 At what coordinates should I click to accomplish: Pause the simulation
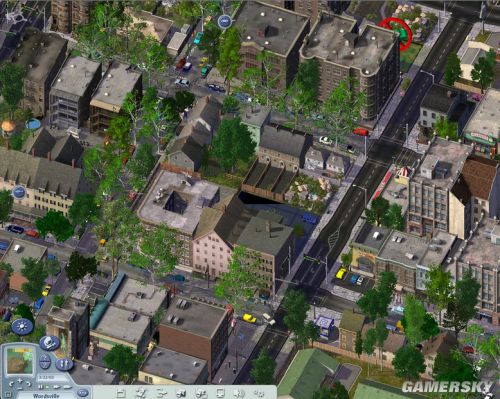(x=41, y=387)
